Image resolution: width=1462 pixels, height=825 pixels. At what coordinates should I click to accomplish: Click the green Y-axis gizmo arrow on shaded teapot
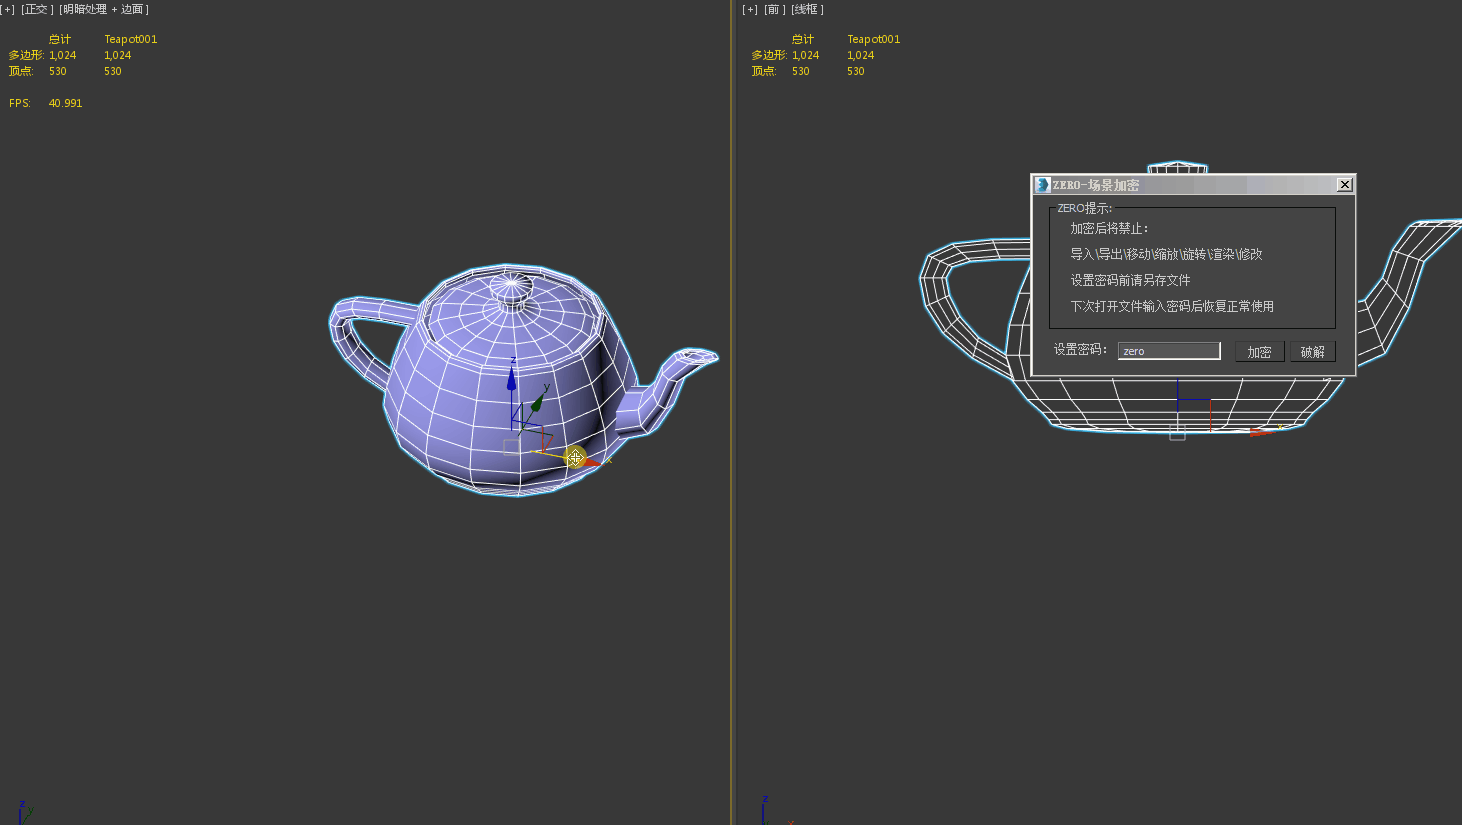(538, 402)
